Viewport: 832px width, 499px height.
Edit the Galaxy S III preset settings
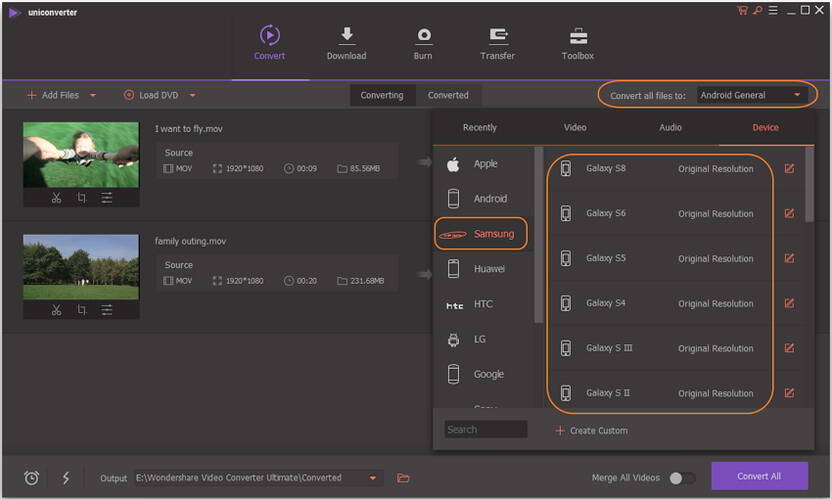[790, 348]
